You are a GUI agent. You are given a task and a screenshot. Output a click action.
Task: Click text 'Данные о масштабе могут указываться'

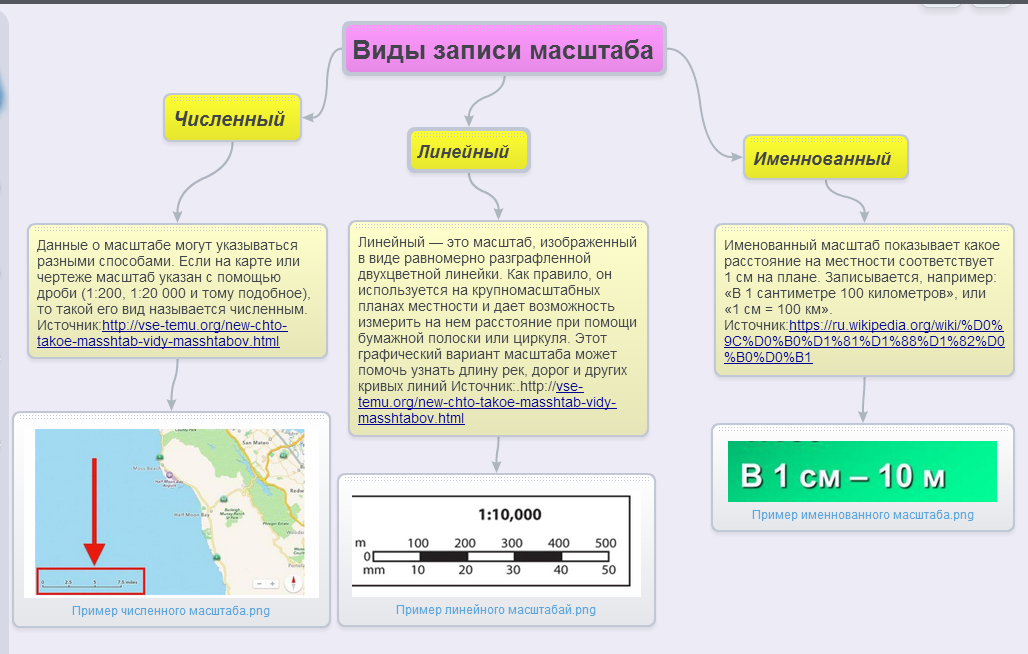(x=167, y=245)
